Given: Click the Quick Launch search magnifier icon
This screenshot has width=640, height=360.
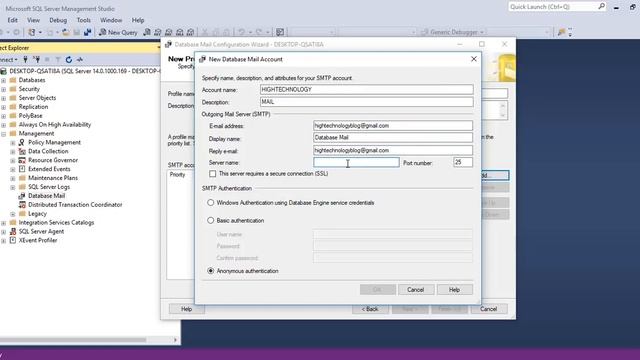Looking at the screenshot, I should (602, 7).
